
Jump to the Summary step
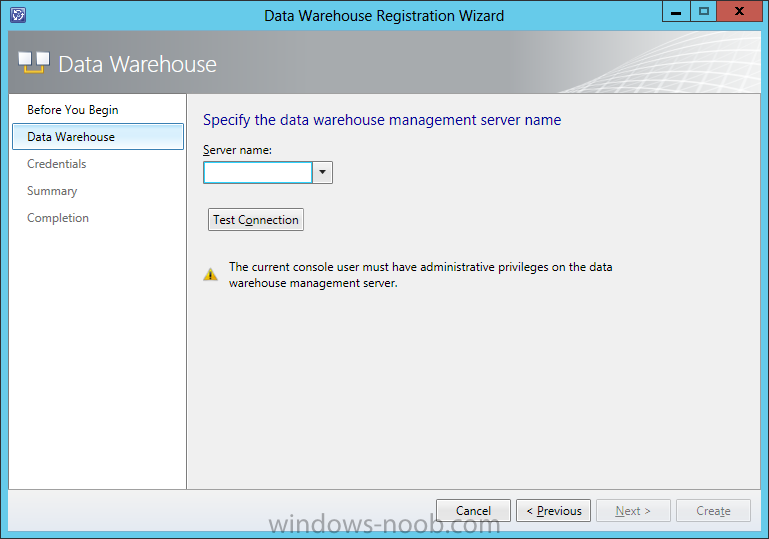tap(52, 191)
